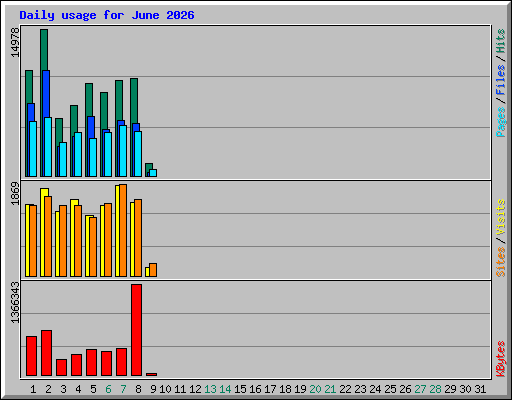
Task: Click day 22 on the x-axis
Action: [x=345, y=389]
